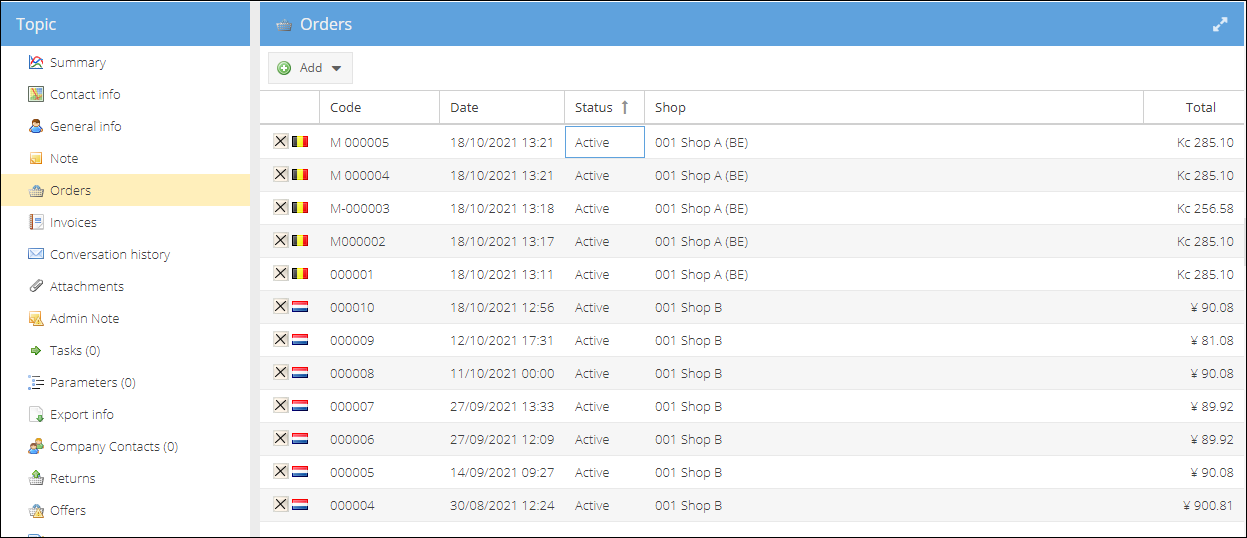Click the General info person icon

click(36, 126)
